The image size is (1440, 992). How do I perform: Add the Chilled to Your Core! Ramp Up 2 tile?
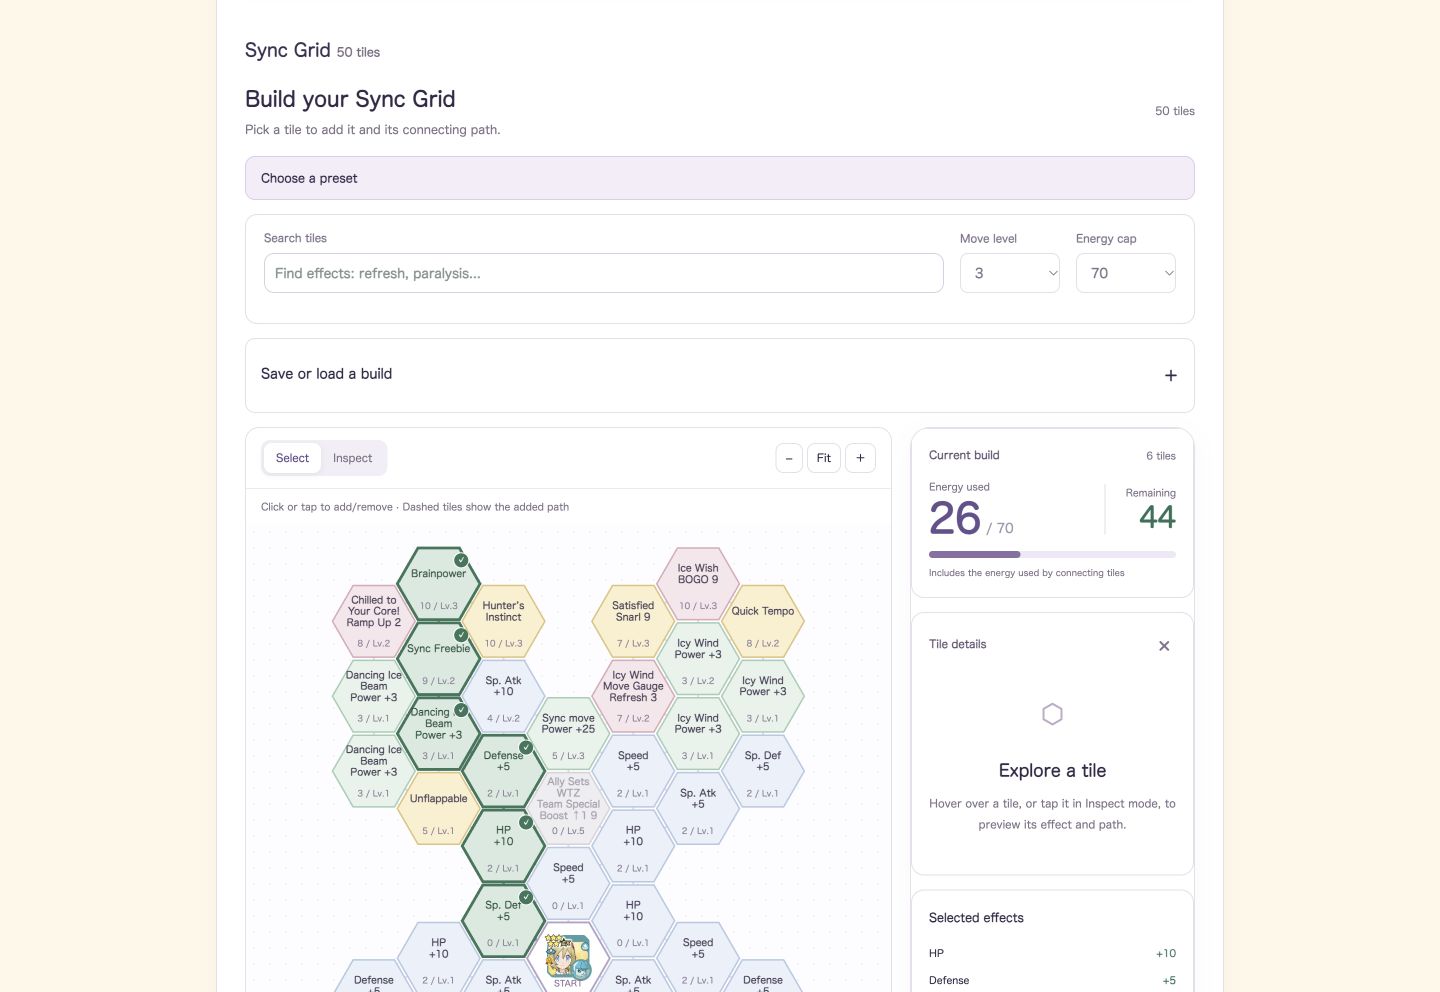click(x=373, y=623)
